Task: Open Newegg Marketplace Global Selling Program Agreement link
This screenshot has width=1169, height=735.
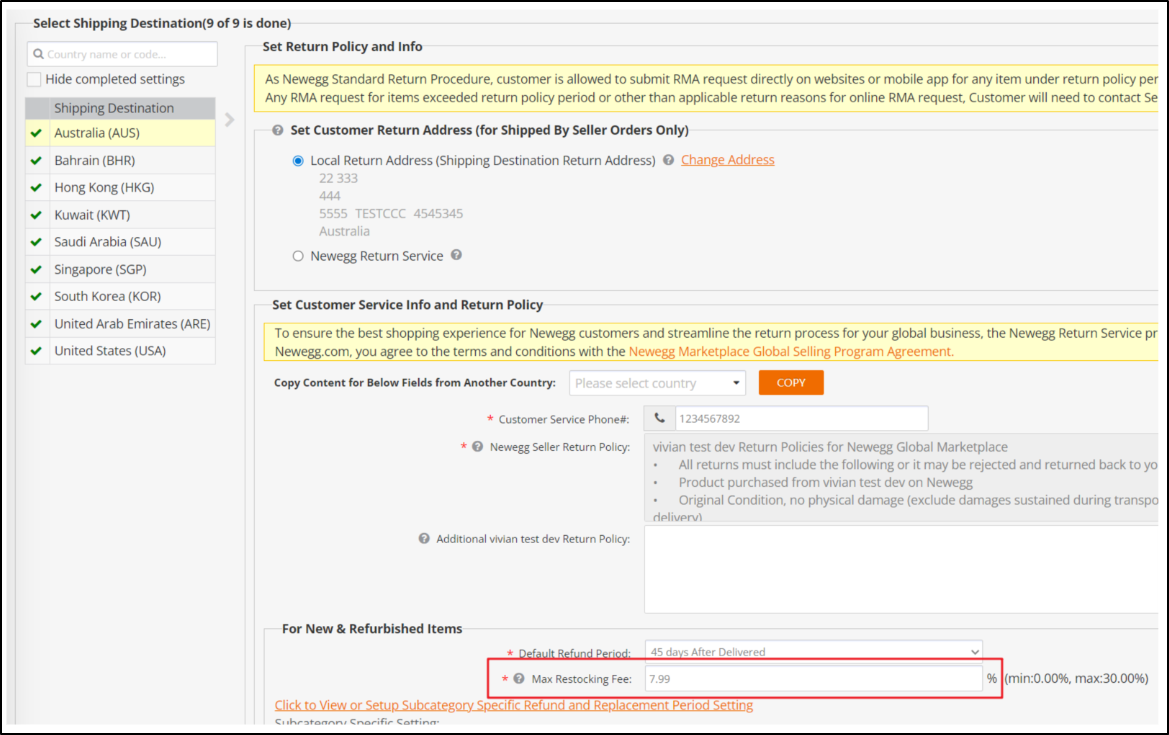Action: pyautogui.click(x=790, y=351)
